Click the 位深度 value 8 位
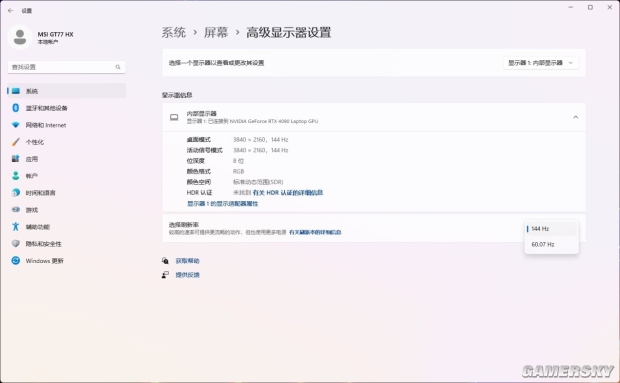Screen dimensions: 620x383 tap(238, 161)
